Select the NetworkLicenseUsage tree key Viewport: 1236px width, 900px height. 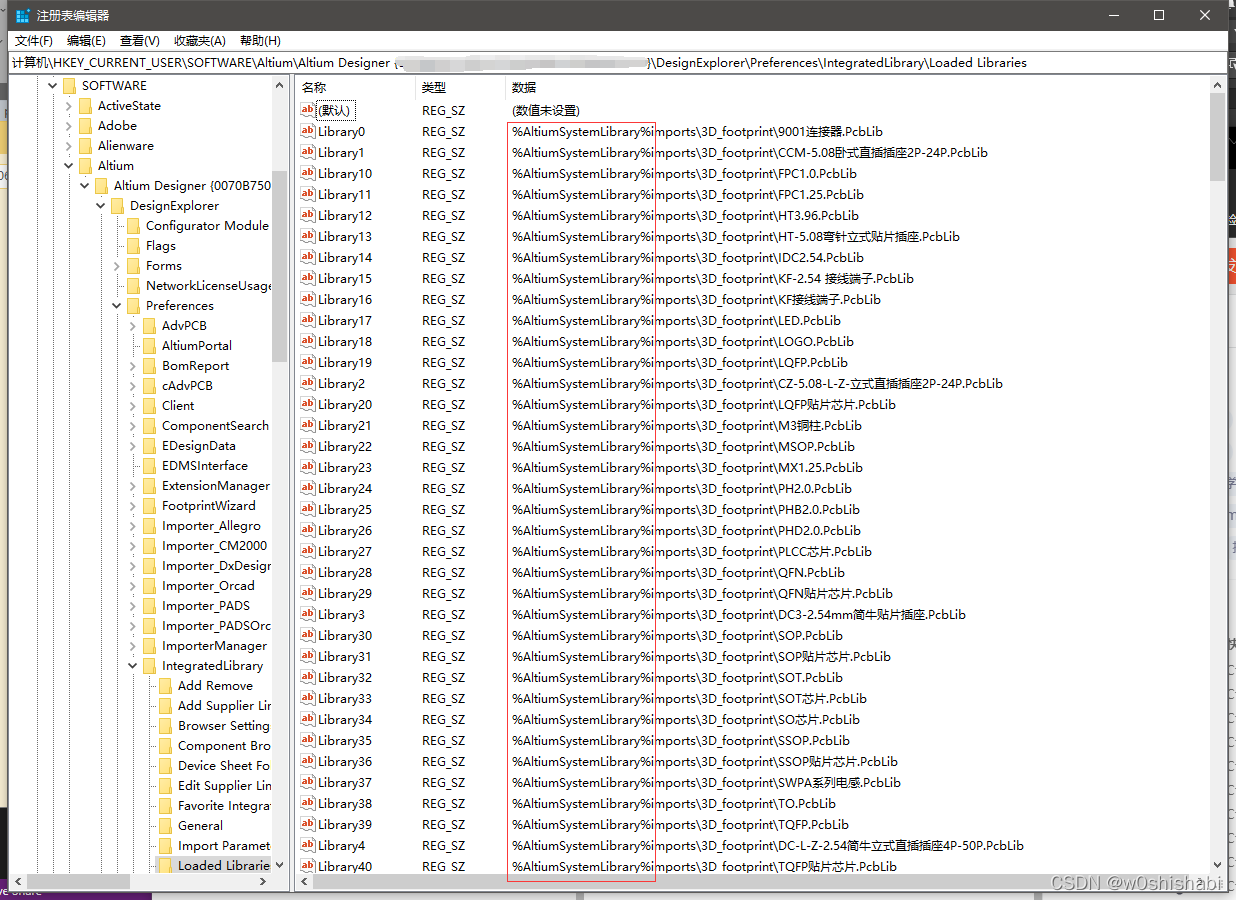208,285
